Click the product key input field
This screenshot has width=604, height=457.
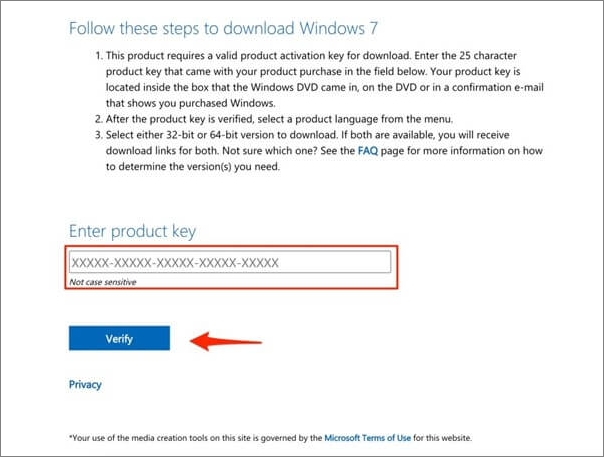[229, 263]
